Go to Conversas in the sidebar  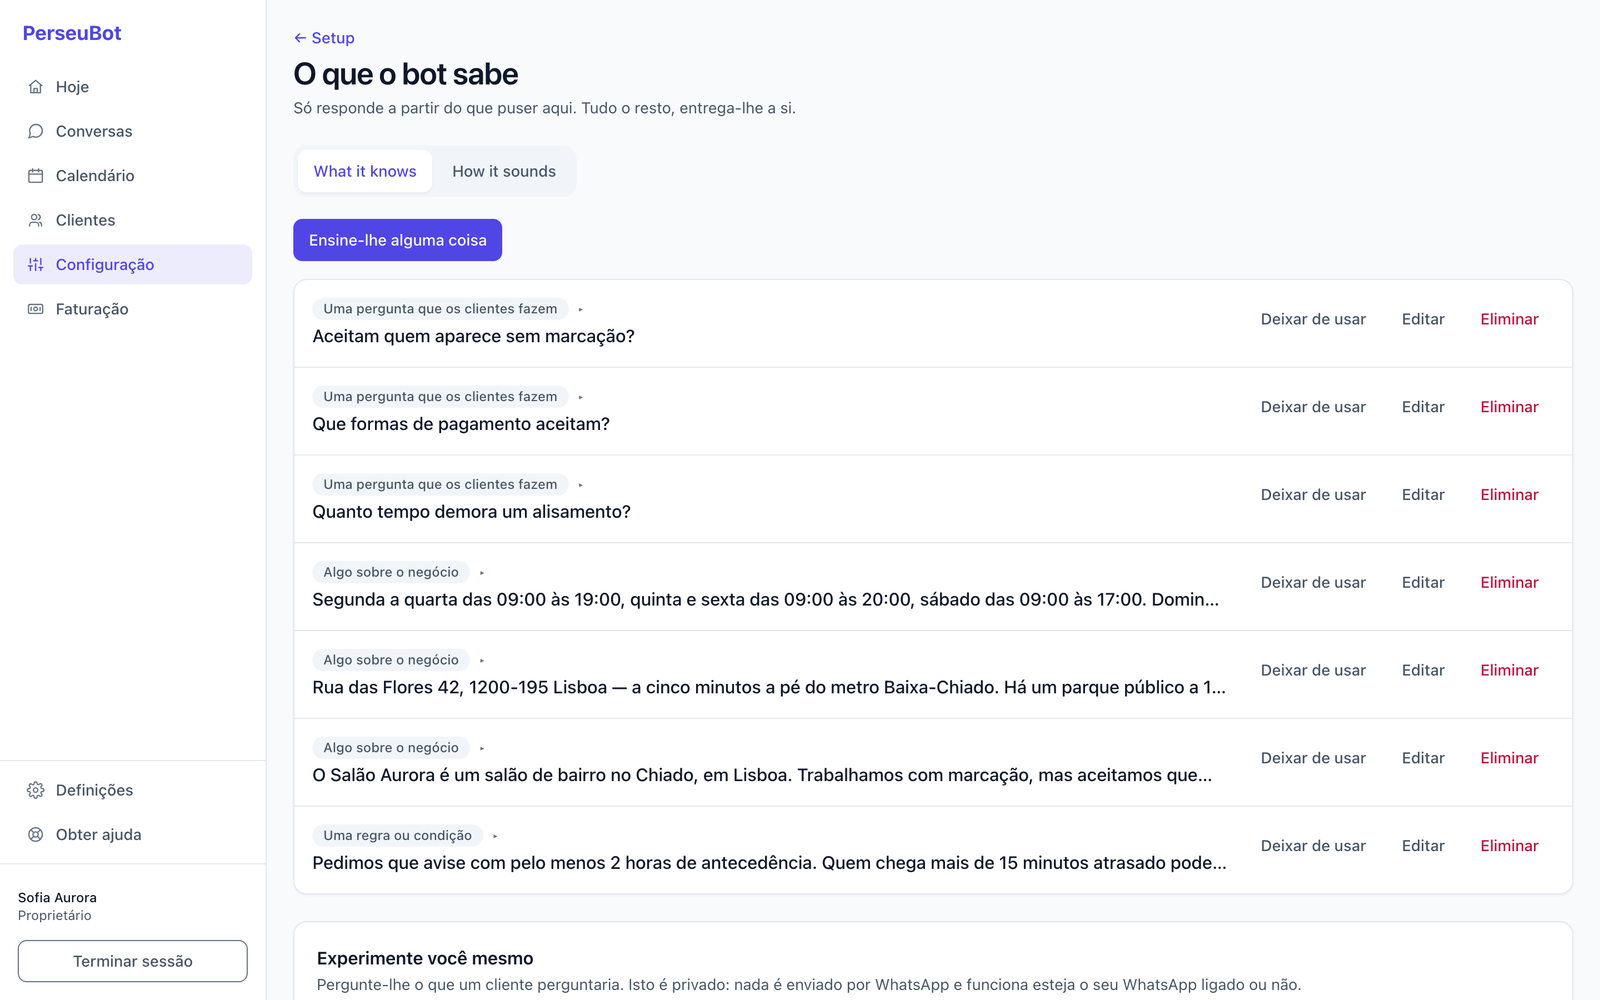(x=132, y=131)
